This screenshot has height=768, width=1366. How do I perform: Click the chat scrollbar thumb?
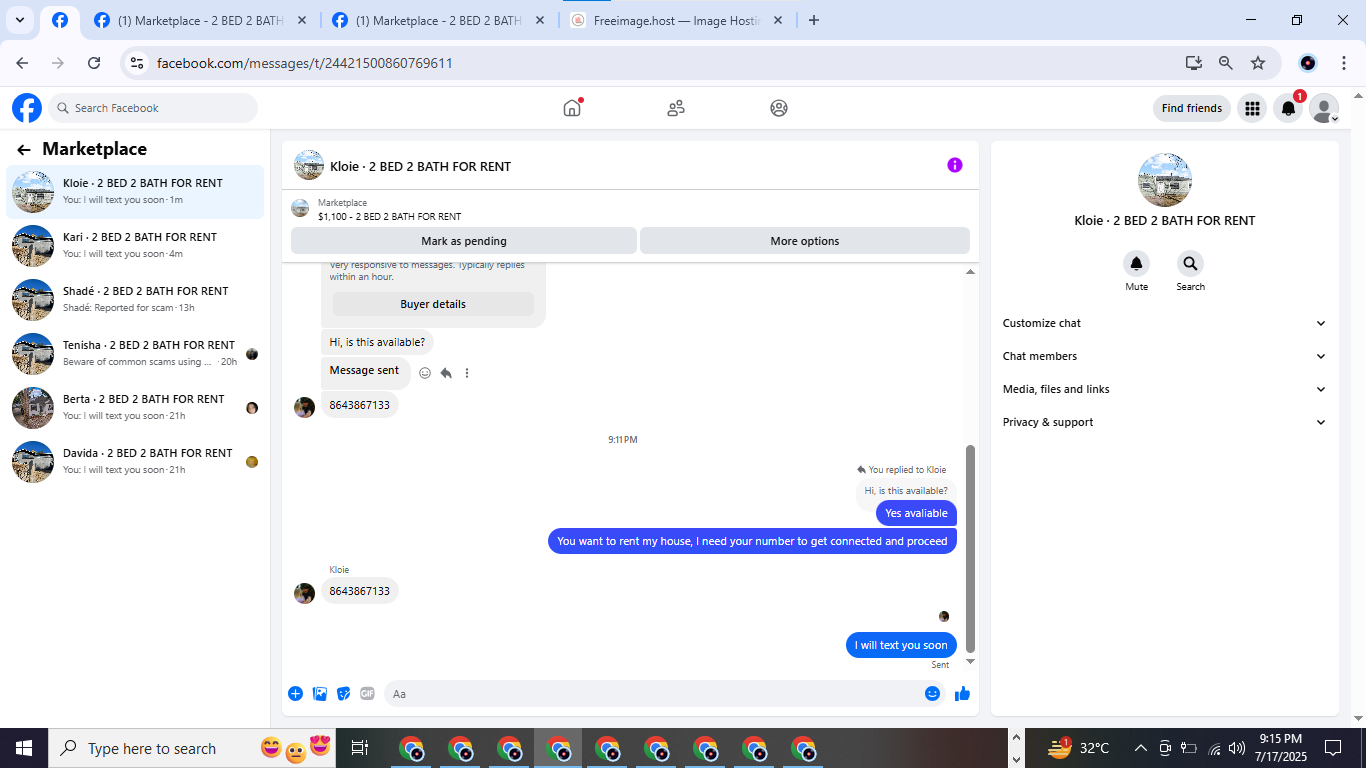pyautogui.click(x=970, y=549)
